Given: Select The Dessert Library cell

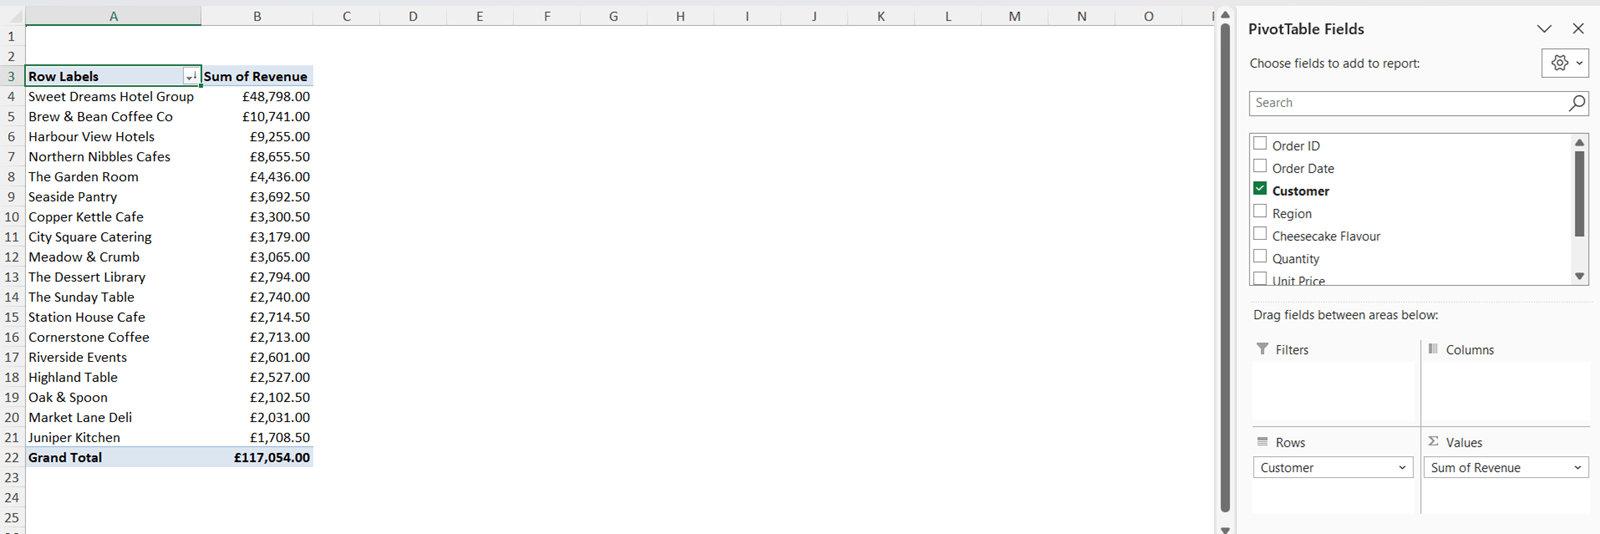Looking at the screenshot, I should [x=113, y=277].
